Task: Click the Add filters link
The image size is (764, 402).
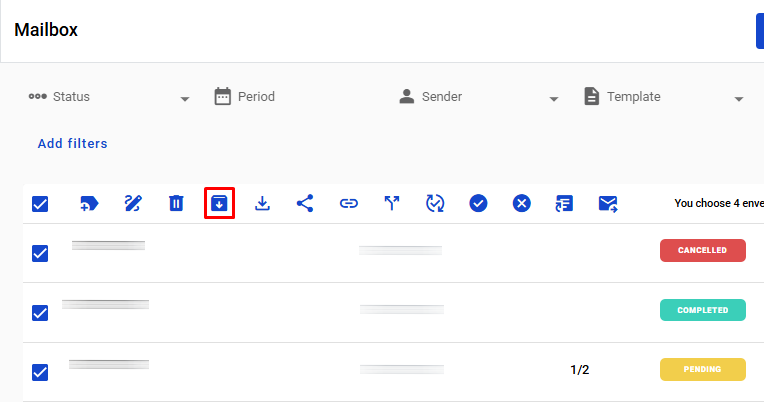Action: (x=72, y=144)
